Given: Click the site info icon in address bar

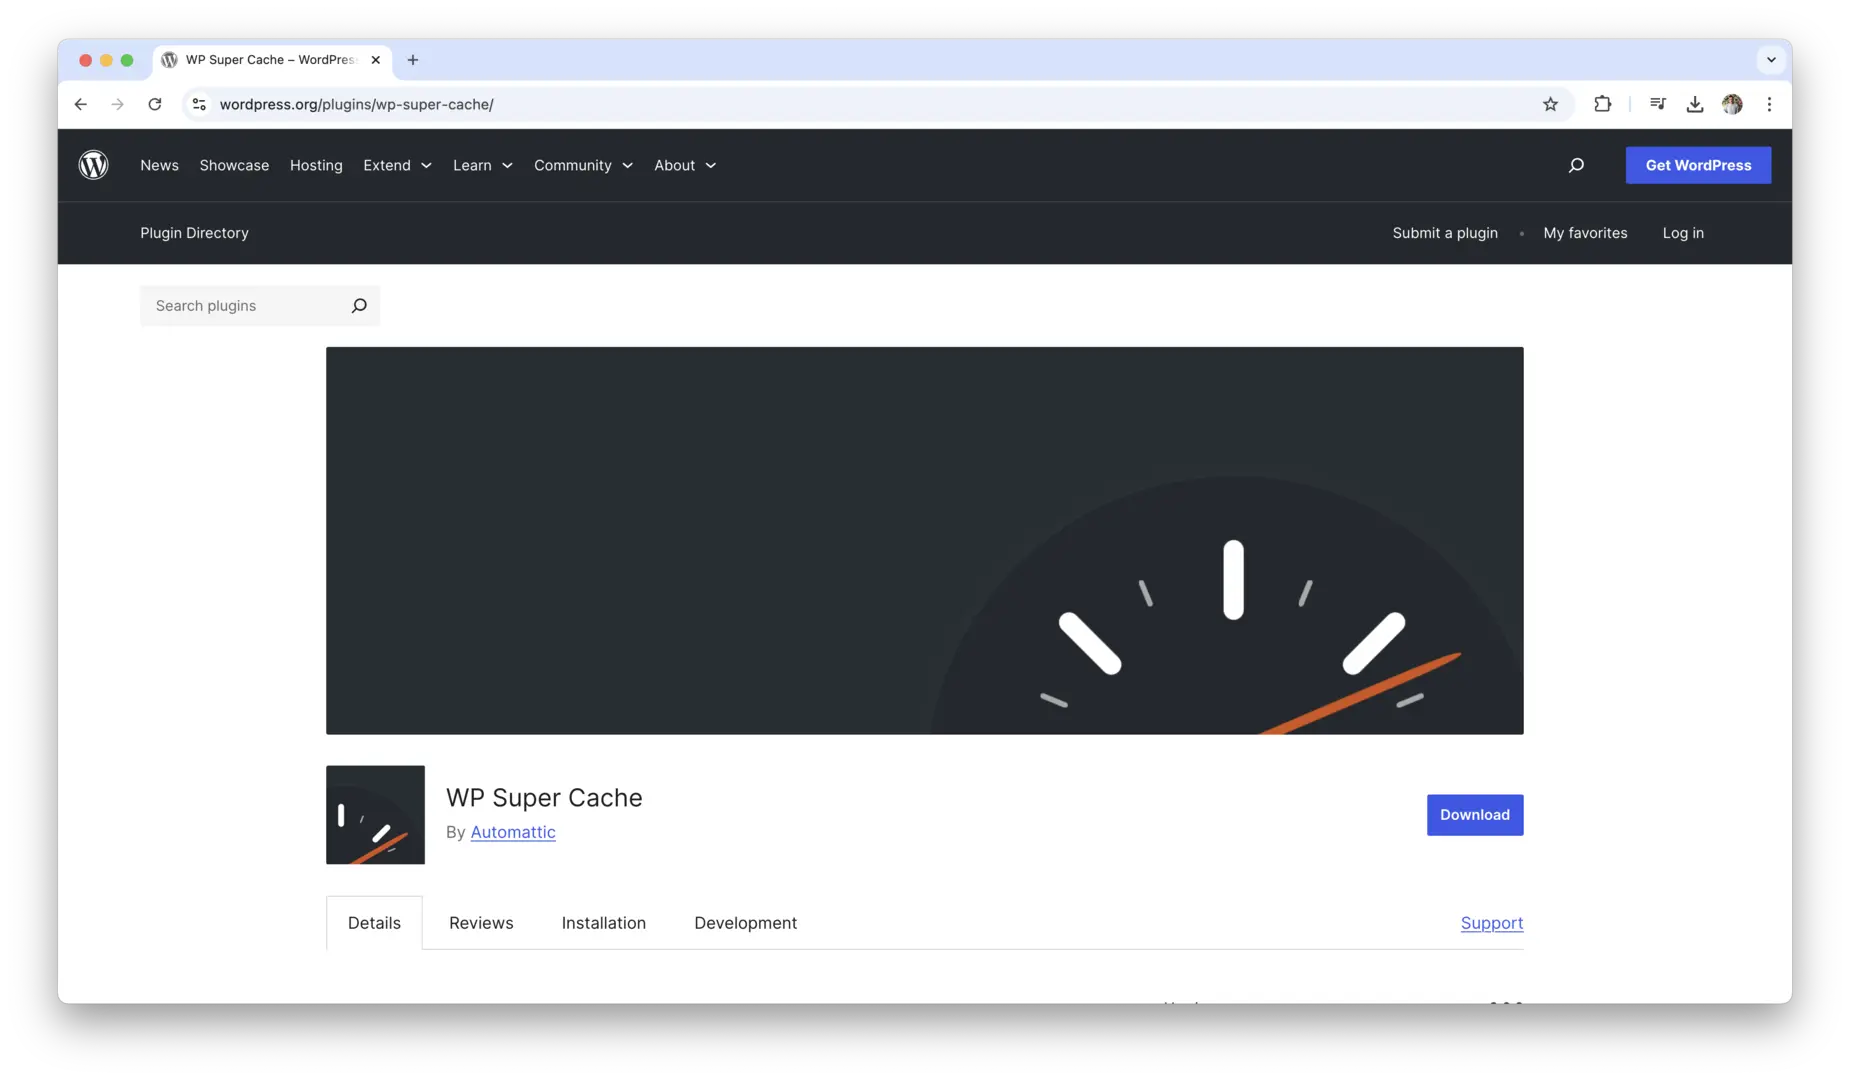Looking at the screenshot, I should click(x=199, y=104).
